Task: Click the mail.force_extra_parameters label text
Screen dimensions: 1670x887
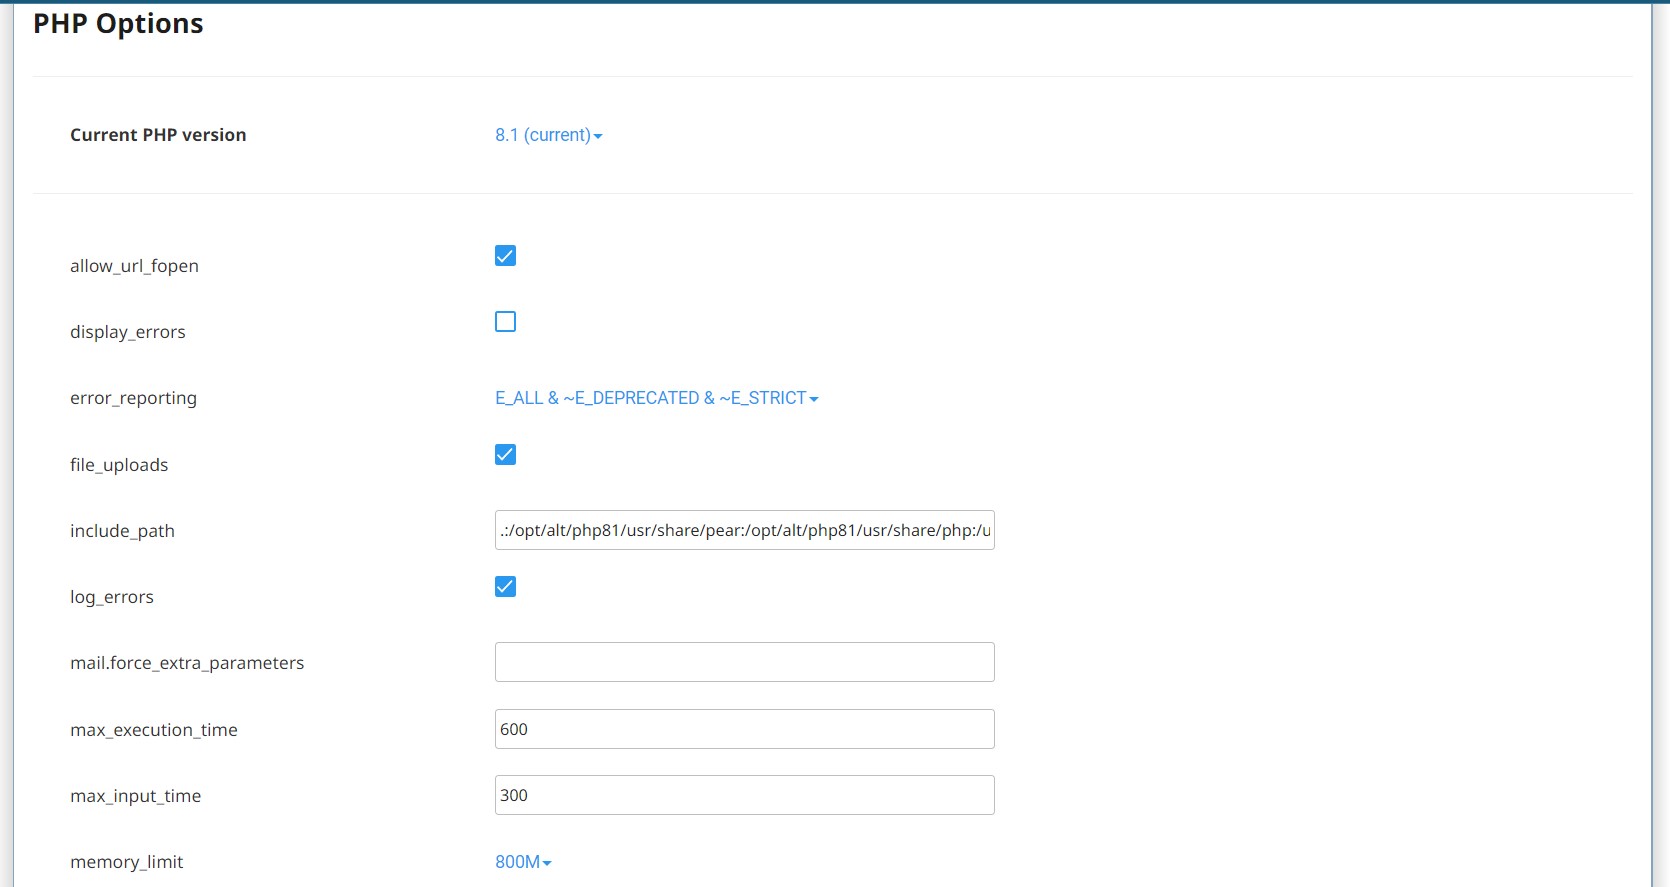Action: click(187, 663)
